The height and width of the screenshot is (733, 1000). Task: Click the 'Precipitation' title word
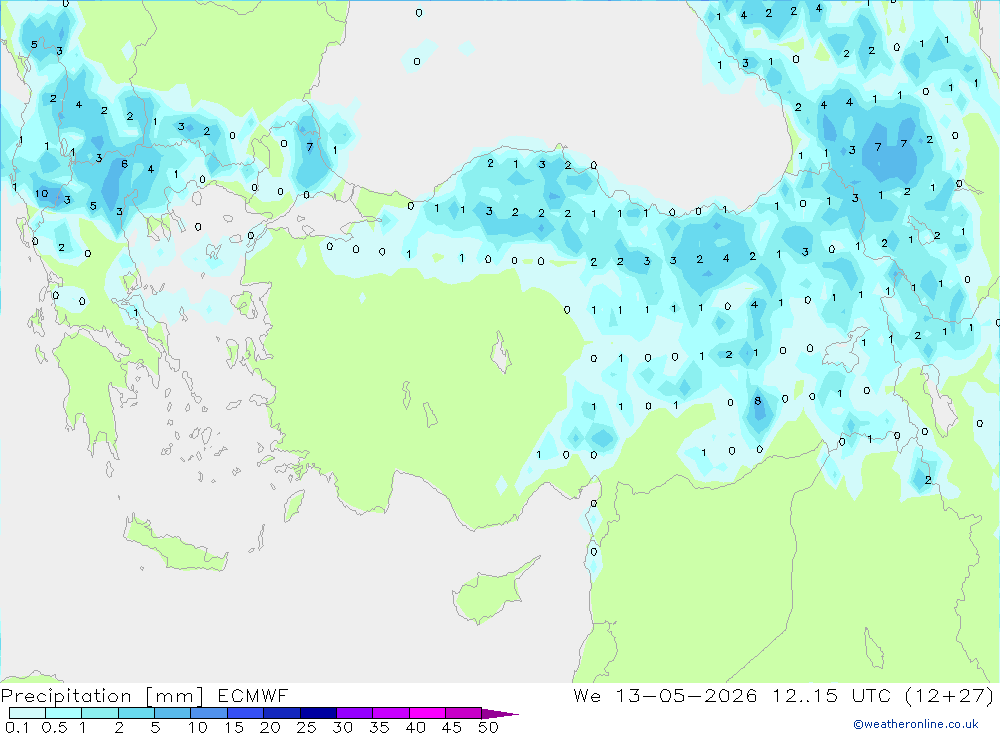(x=66, y=696)
